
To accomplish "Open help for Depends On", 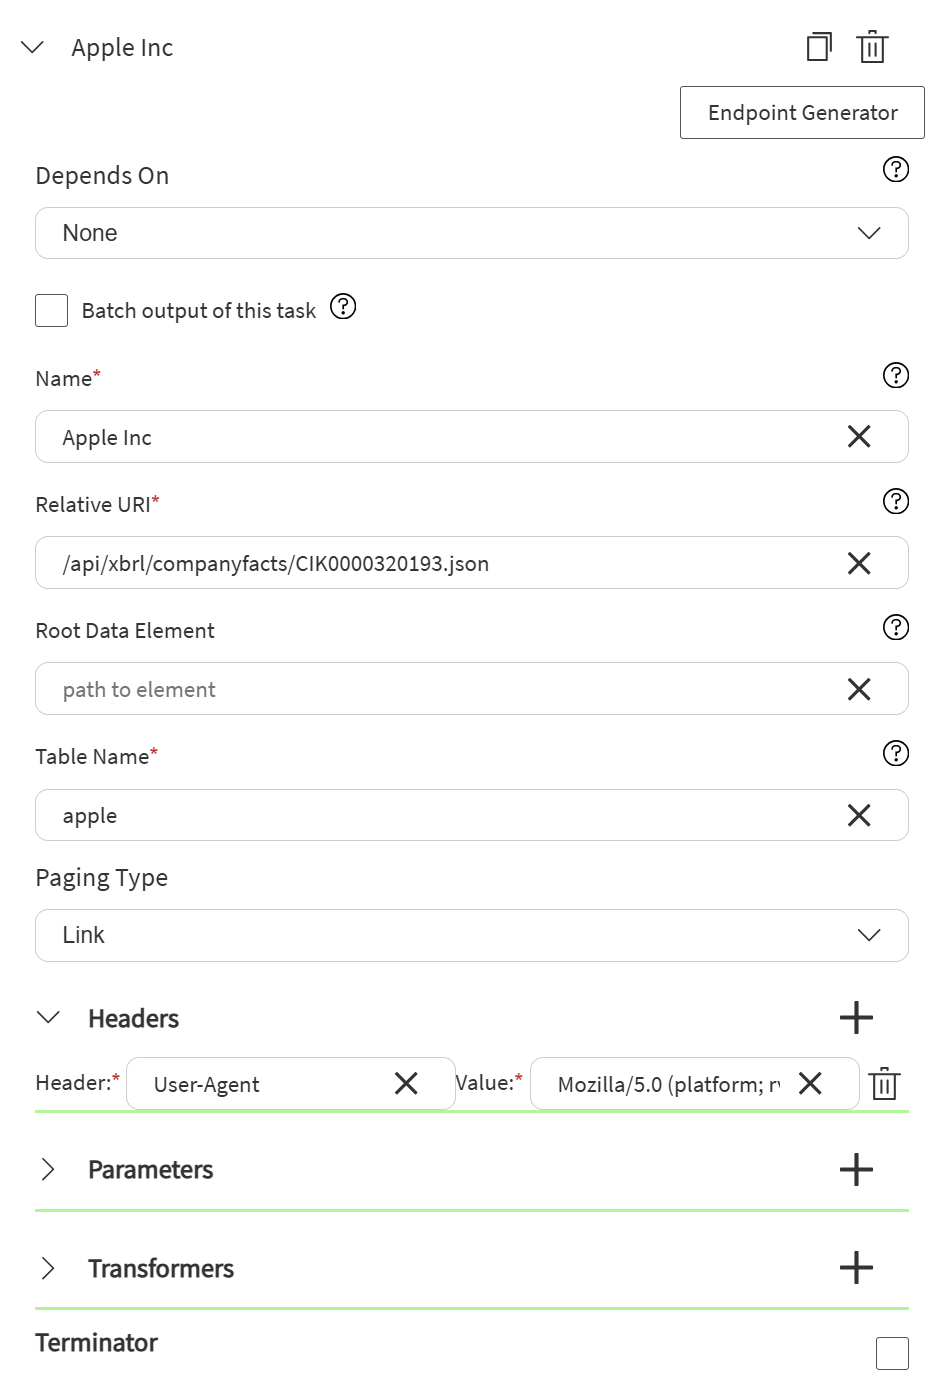I will [x=896, y=170].
